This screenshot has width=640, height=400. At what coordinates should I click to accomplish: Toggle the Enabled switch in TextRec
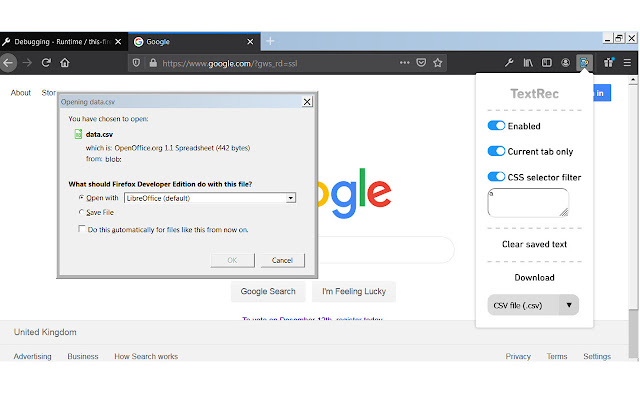click(x=496, y=126)
